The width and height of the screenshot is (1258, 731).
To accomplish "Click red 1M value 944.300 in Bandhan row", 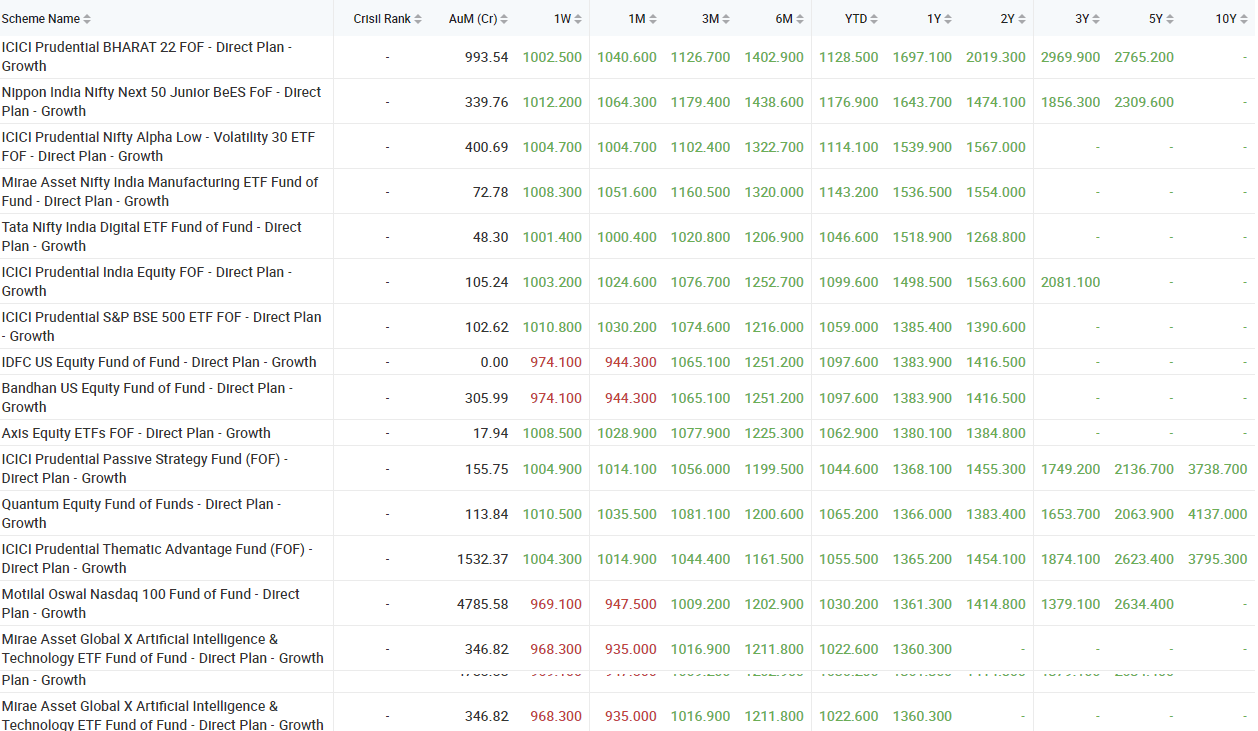I will (x=631, y=398).
